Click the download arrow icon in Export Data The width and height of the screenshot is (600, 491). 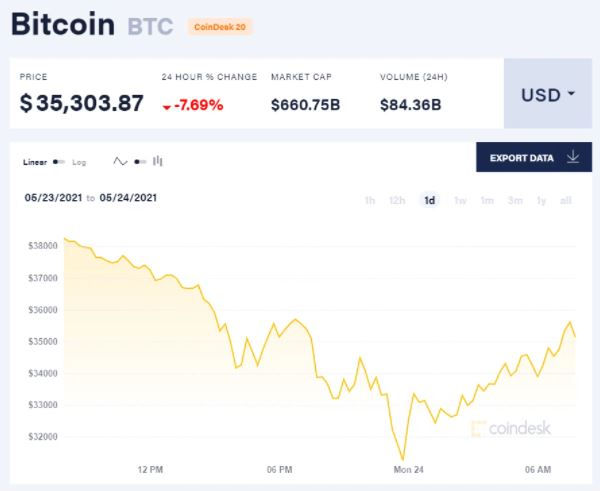(573, 157)
